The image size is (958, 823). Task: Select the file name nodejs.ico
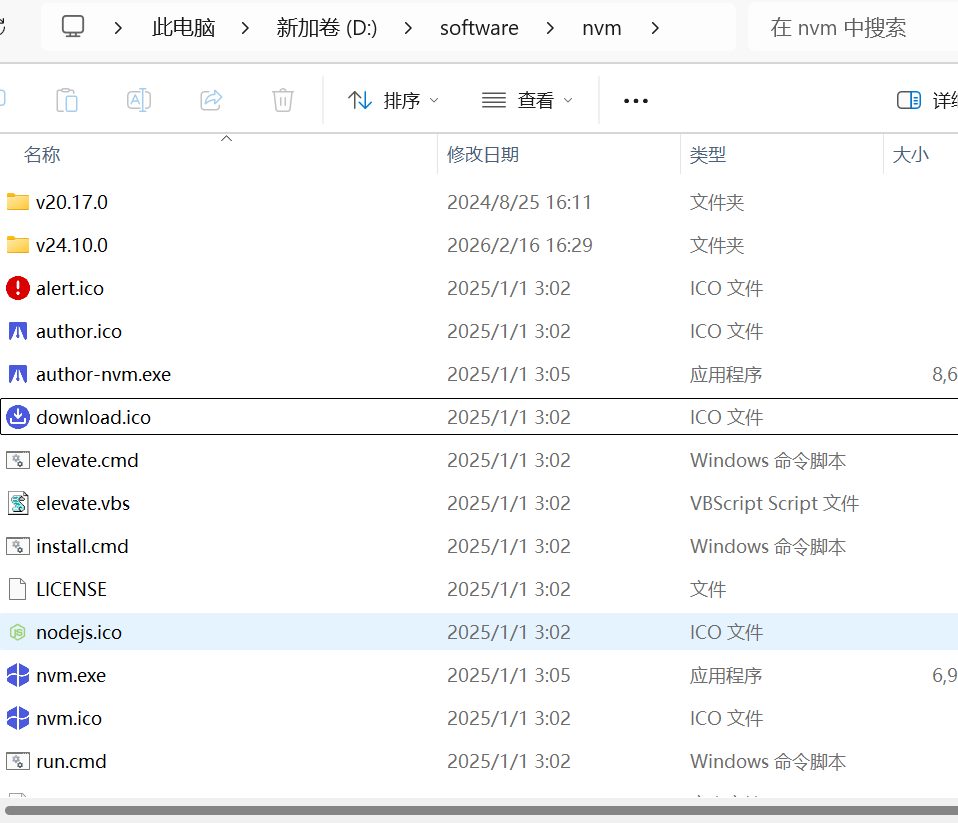coord(79,632)
